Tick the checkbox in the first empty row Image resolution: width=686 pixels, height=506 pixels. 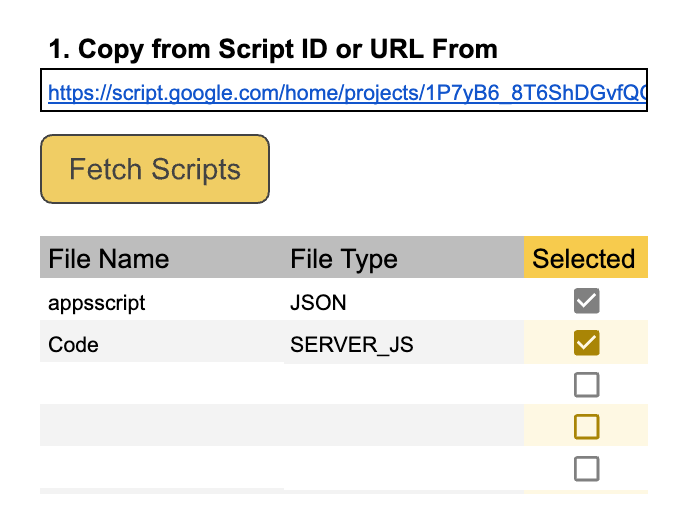[586, 384]
